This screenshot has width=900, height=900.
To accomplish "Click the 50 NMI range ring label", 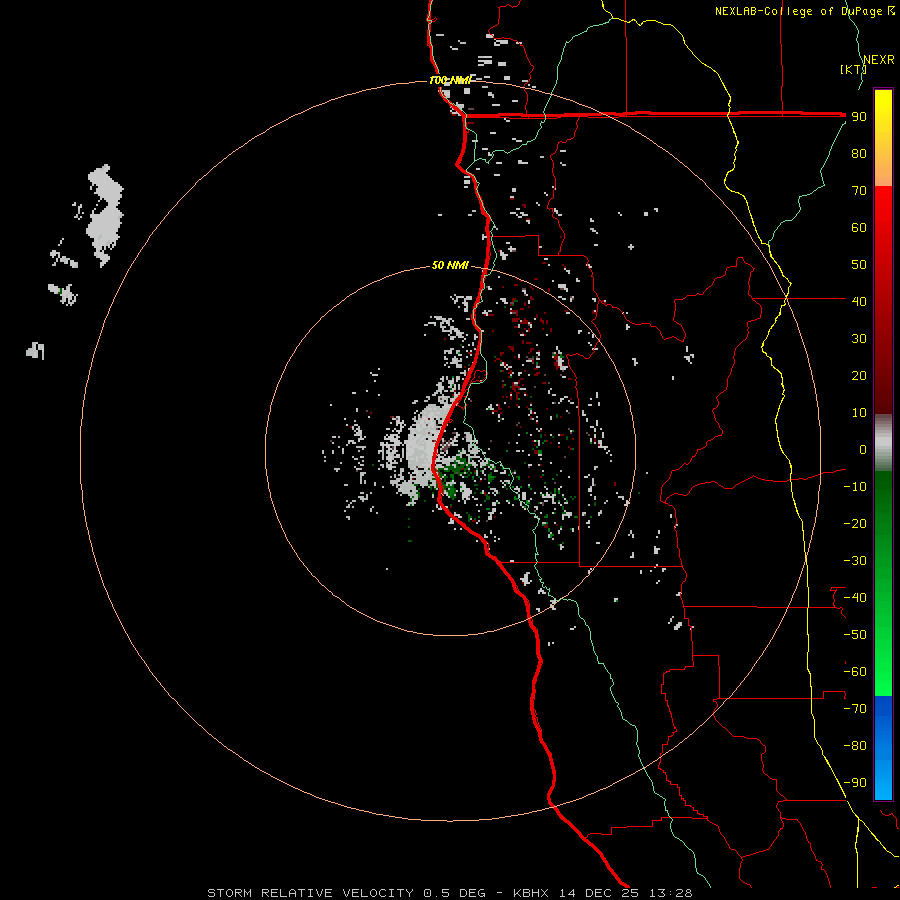I will 450,265.
